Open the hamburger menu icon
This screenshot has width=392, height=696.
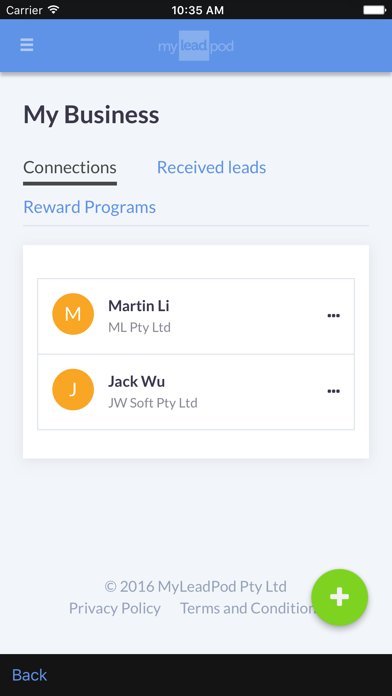coord(27,45)
